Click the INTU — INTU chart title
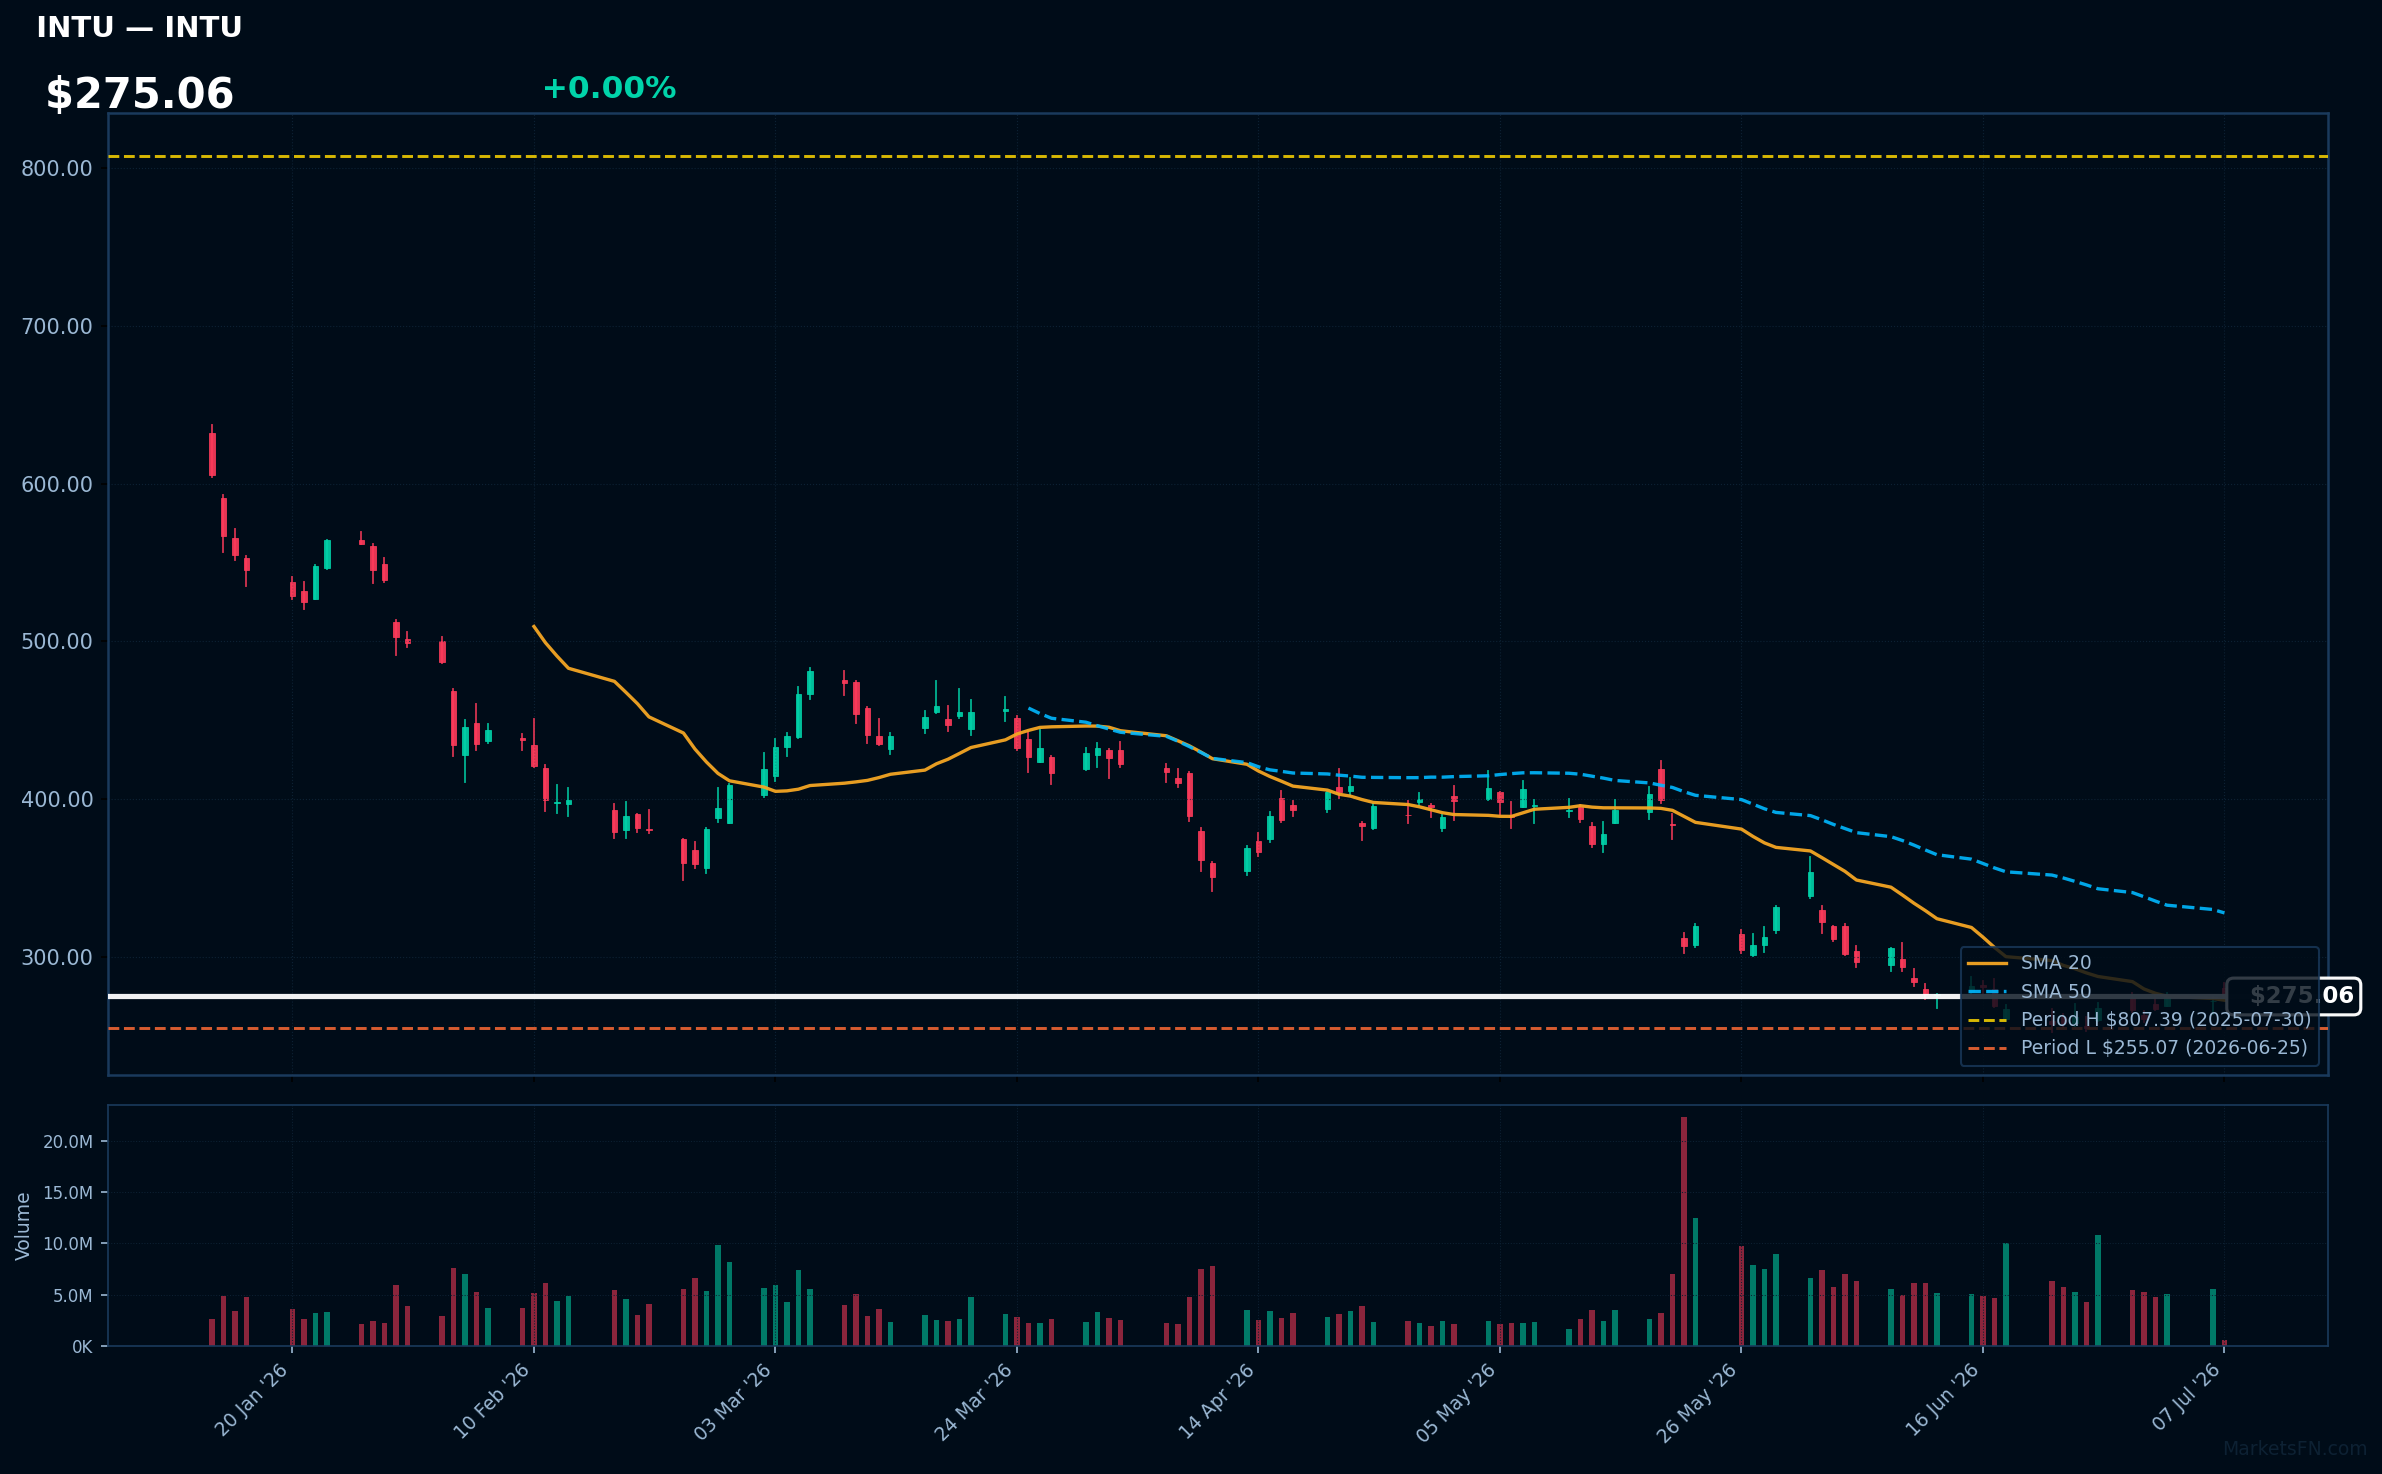 [139, 27]
